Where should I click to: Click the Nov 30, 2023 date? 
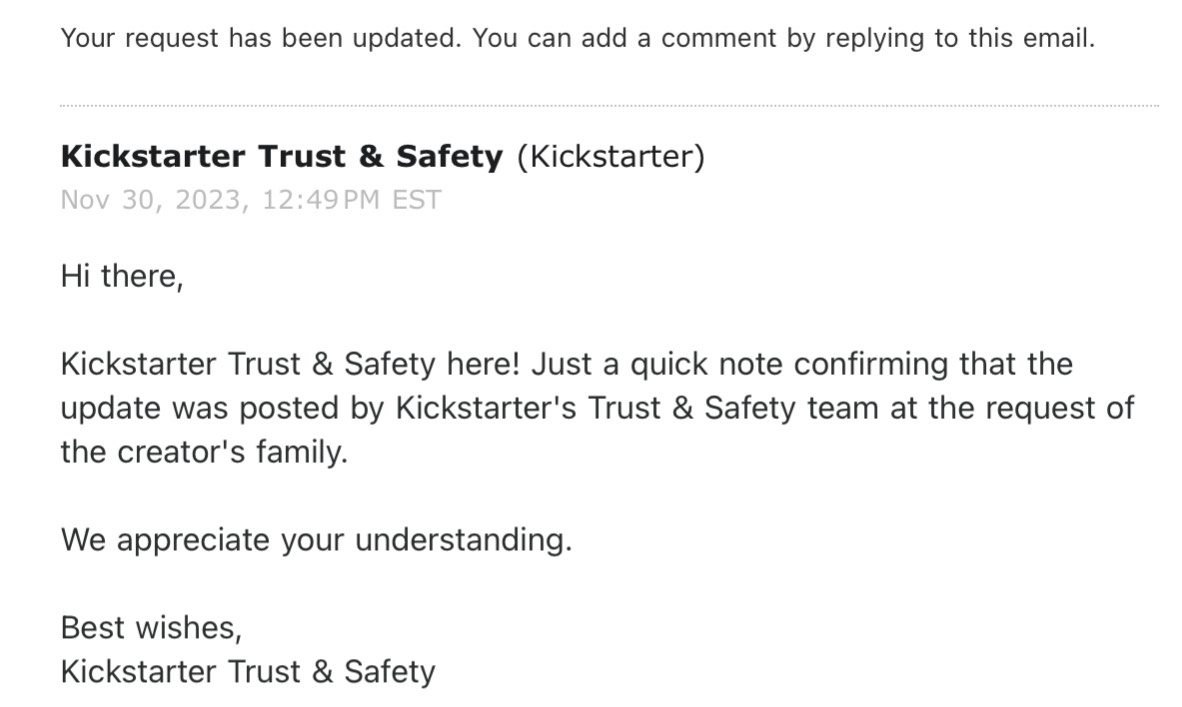click(152, 200)
